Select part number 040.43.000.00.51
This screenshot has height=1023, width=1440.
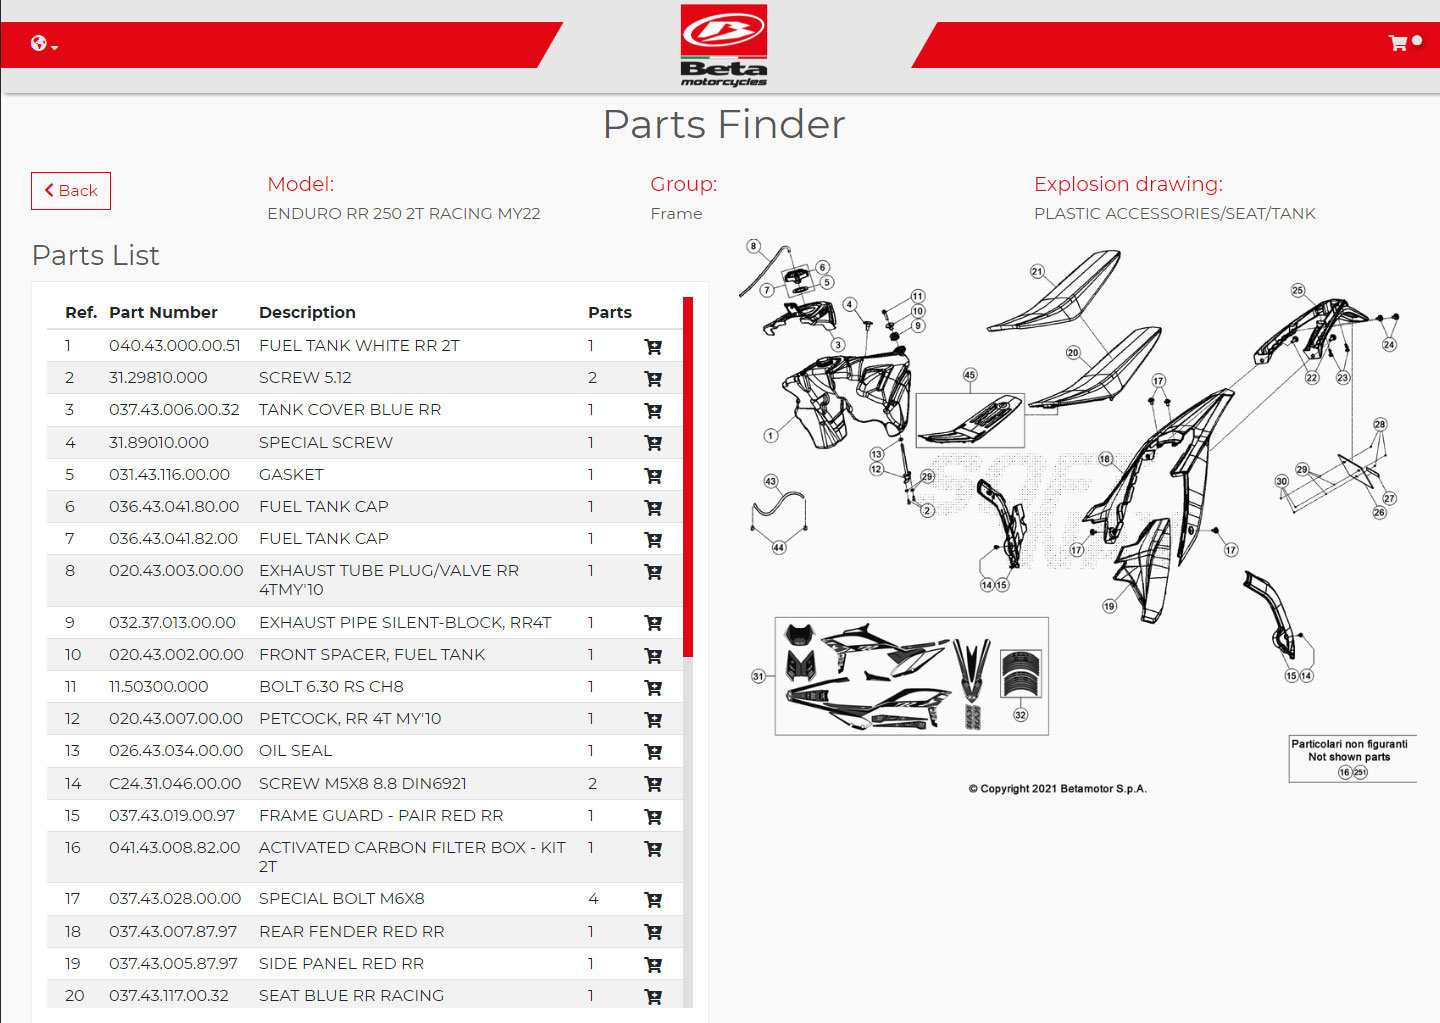point(175,346)
